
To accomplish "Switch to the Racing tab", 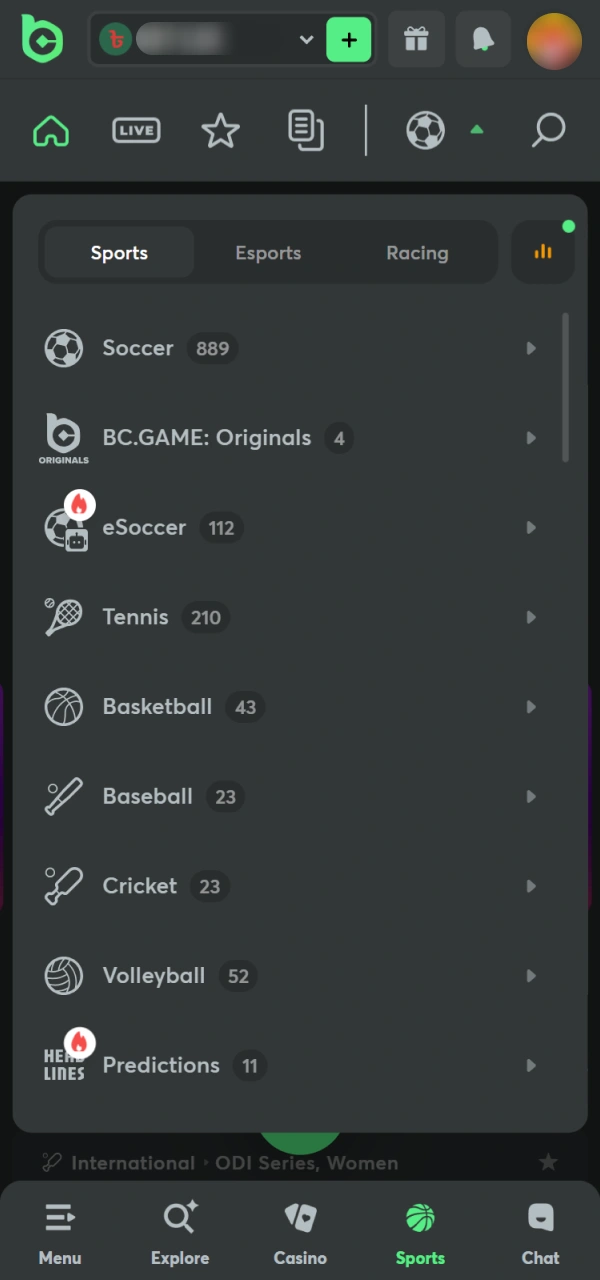I will 417,252.
